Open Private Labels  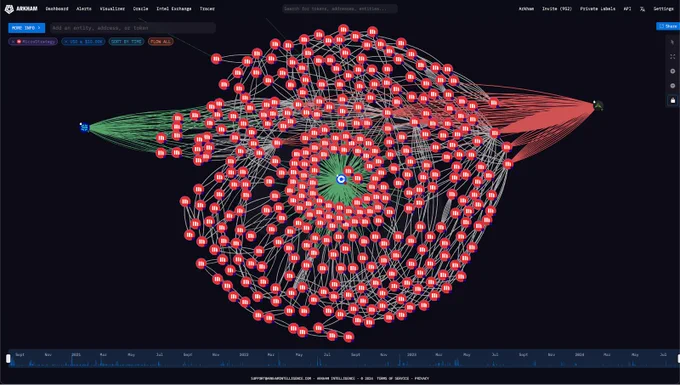(598, 9)
